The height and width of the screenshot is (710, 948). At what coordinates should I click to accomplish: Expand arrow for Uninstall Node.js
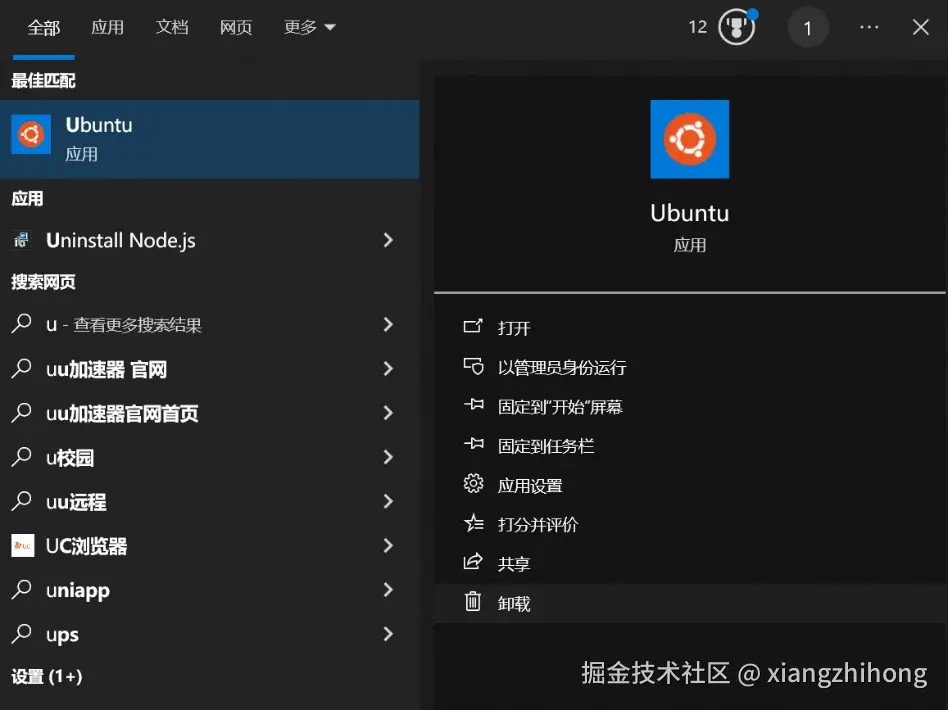(388, 240)
